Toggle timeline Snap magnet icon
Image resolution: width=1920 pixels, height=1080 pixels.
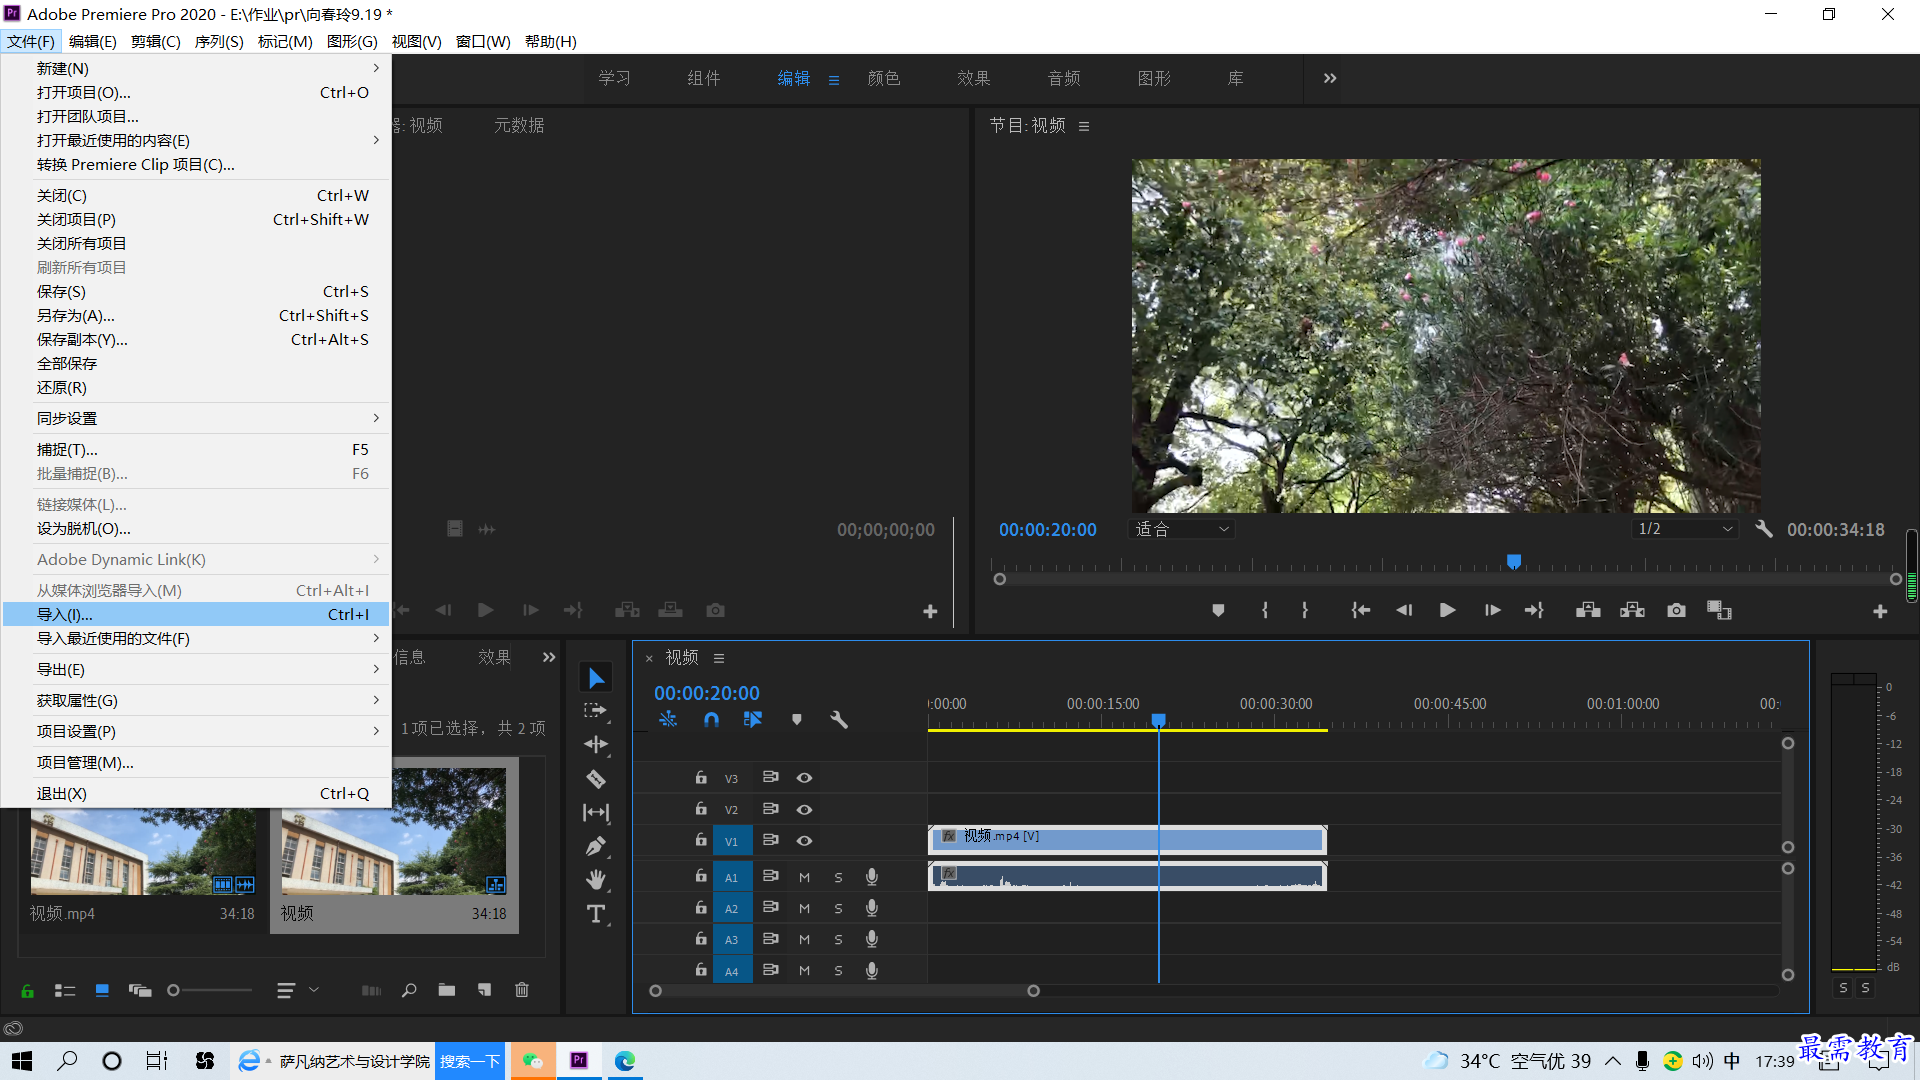pyautogui.click(x=711, y=720)
